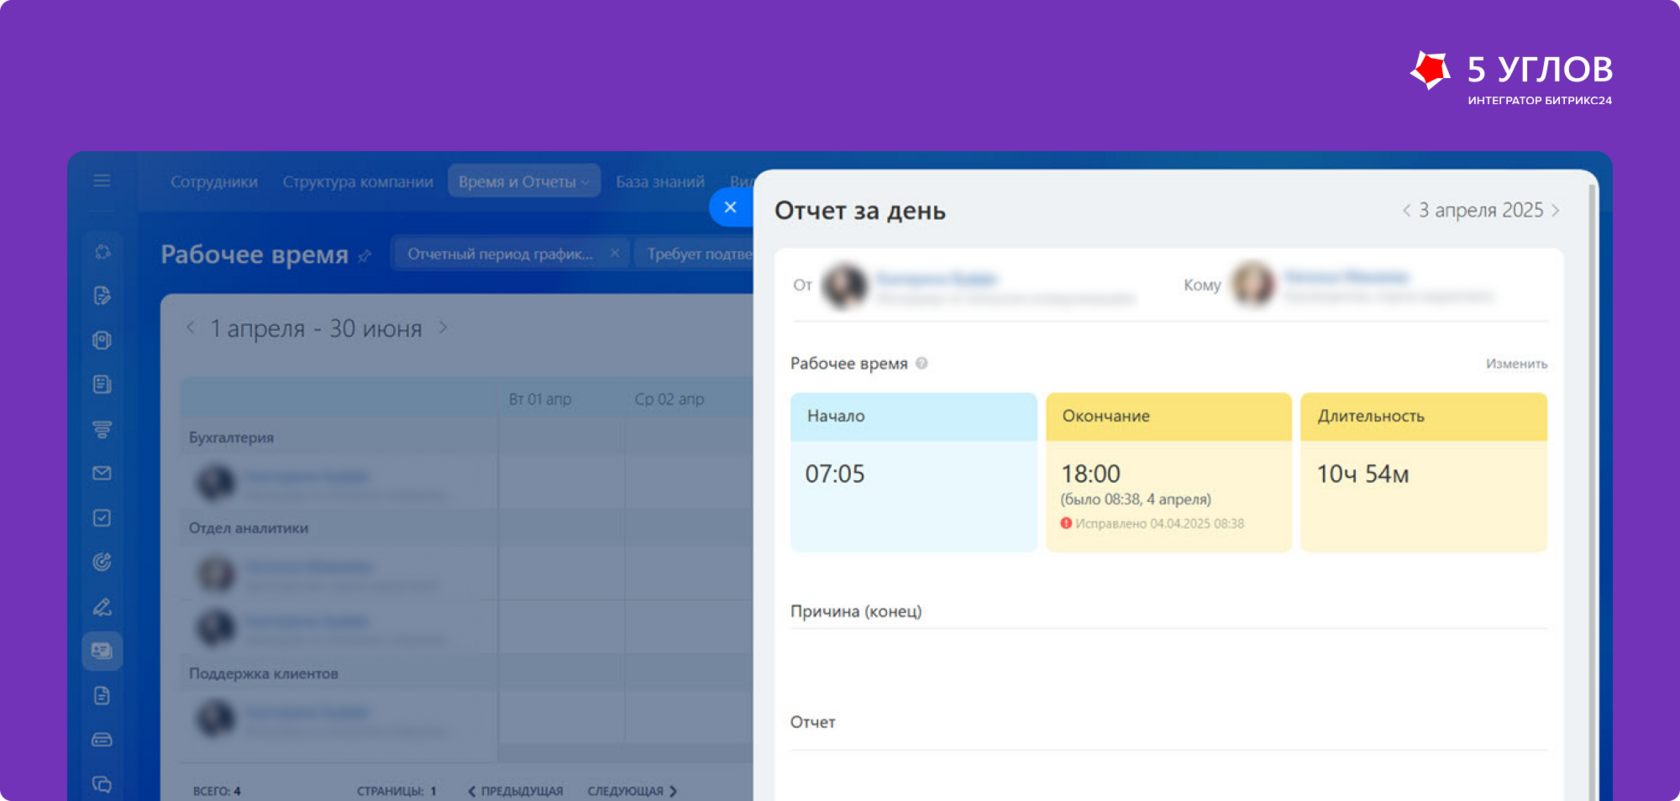Viewport: 1680px width, 801px height.
Task: Click the Вт 01 апр column header
Action: pos(540,399)
